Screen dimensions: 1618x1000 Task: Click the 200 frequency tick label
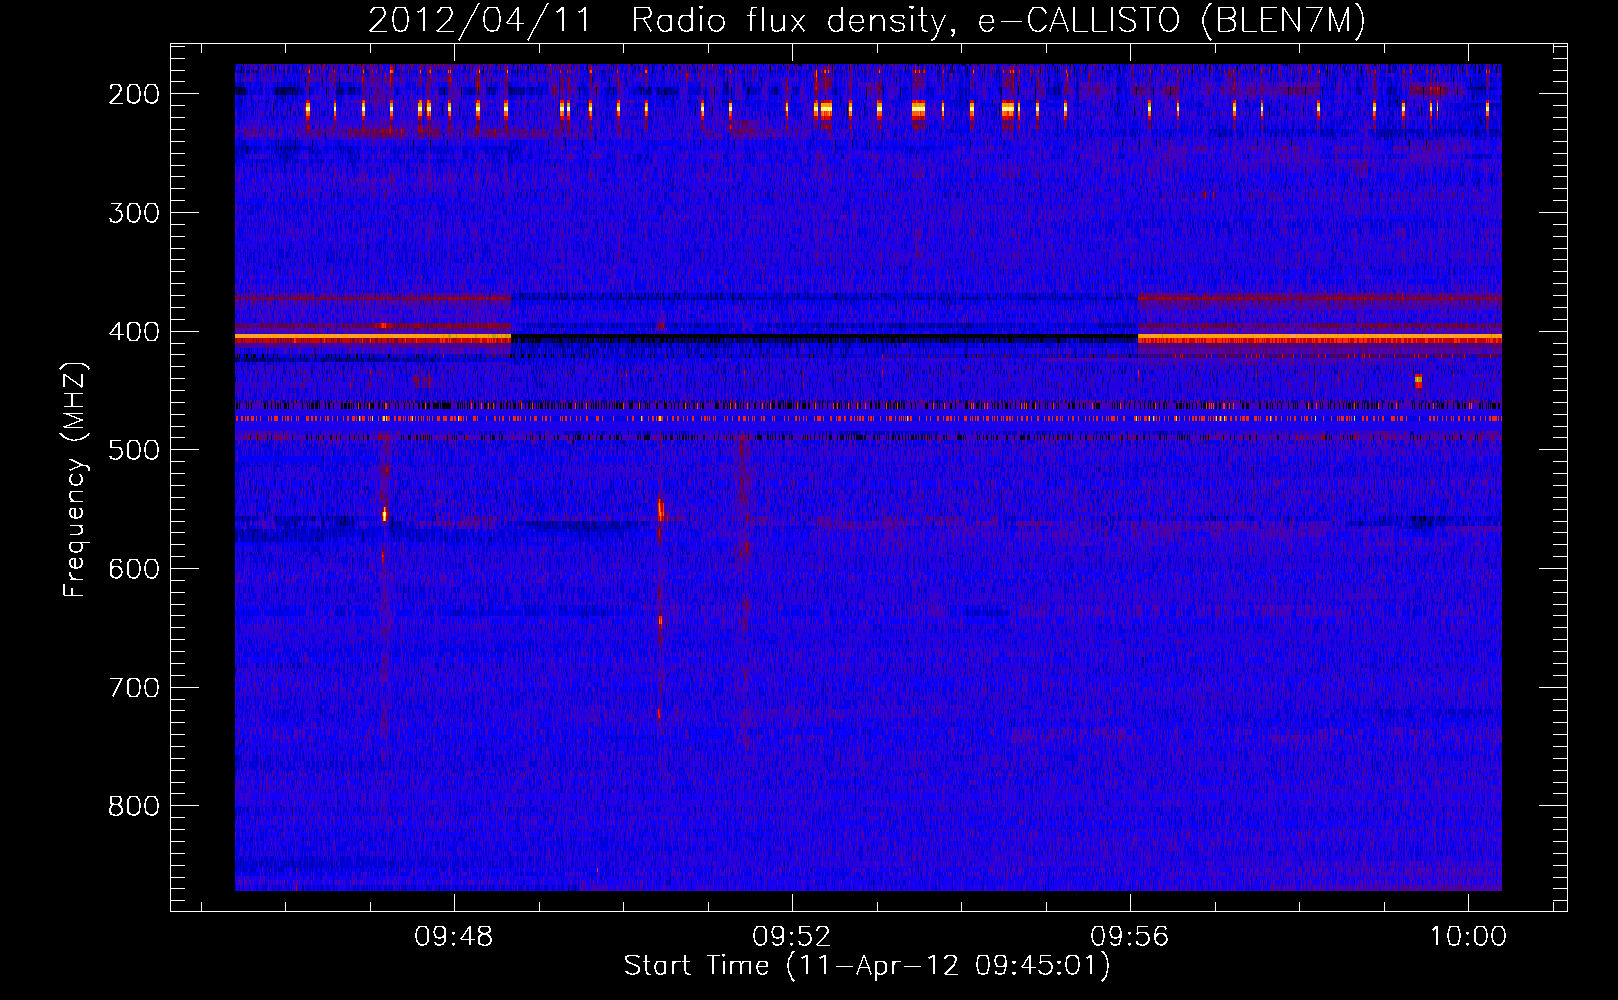134,94
